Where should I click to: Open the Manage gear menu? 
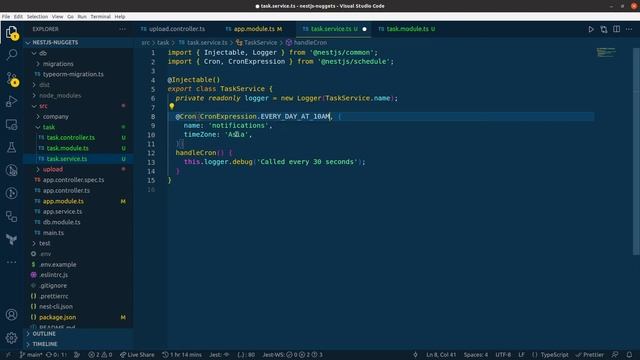[x=11, y=338]
